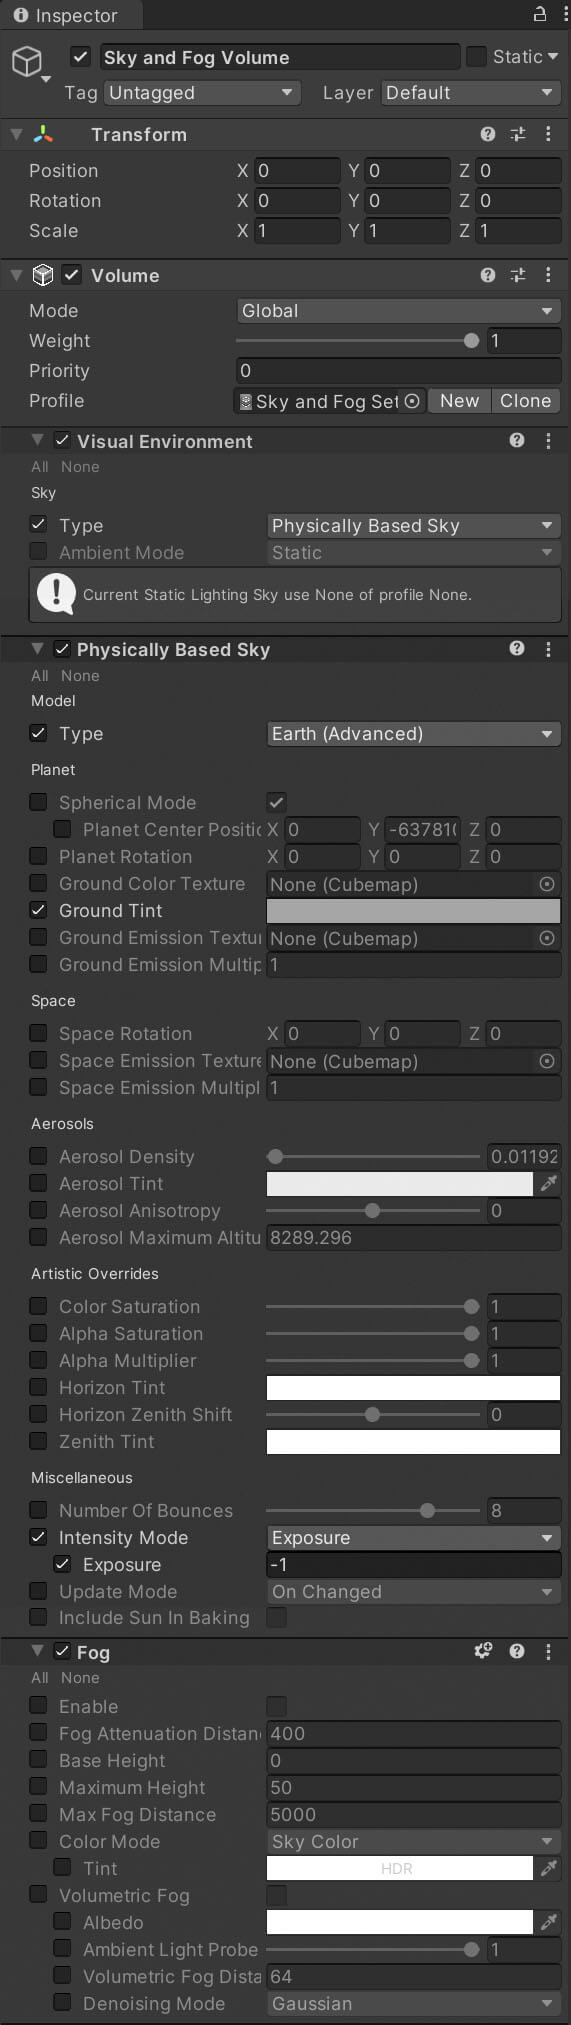
Task: Open the Intensity Mode Exposure dropdown
Action: point(414,1538)
